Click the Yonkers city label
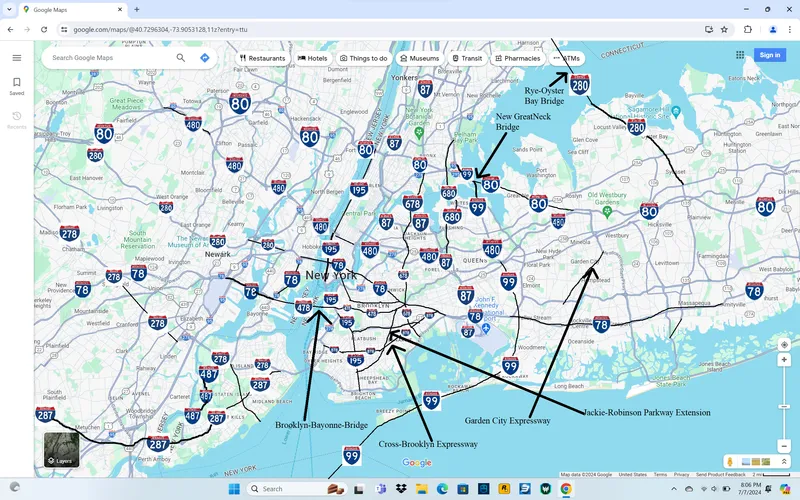 [x=404, y=78]
